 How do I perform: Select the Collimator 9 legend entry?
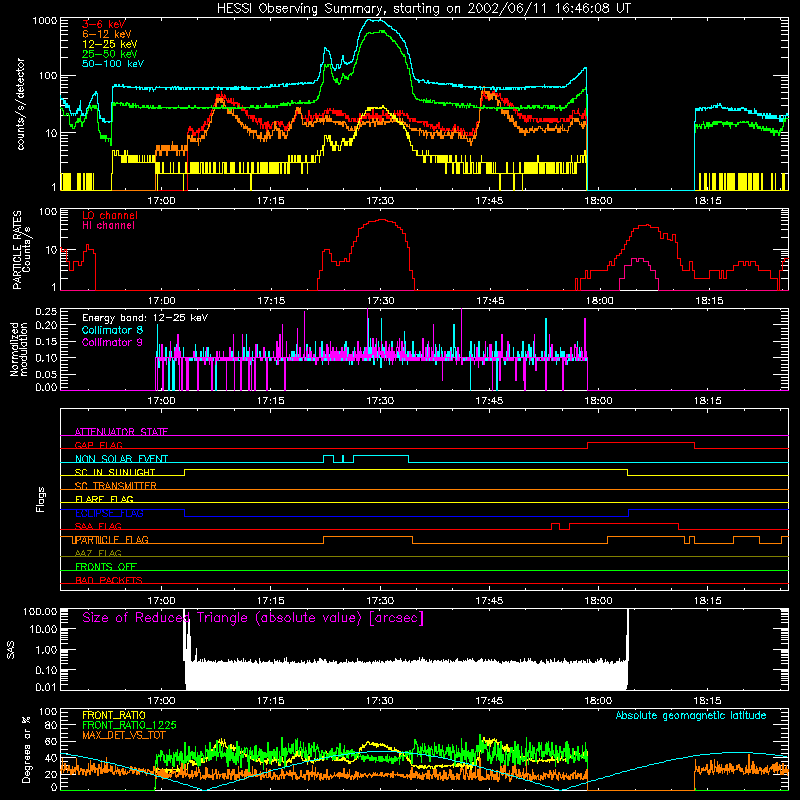coord(112,342)
